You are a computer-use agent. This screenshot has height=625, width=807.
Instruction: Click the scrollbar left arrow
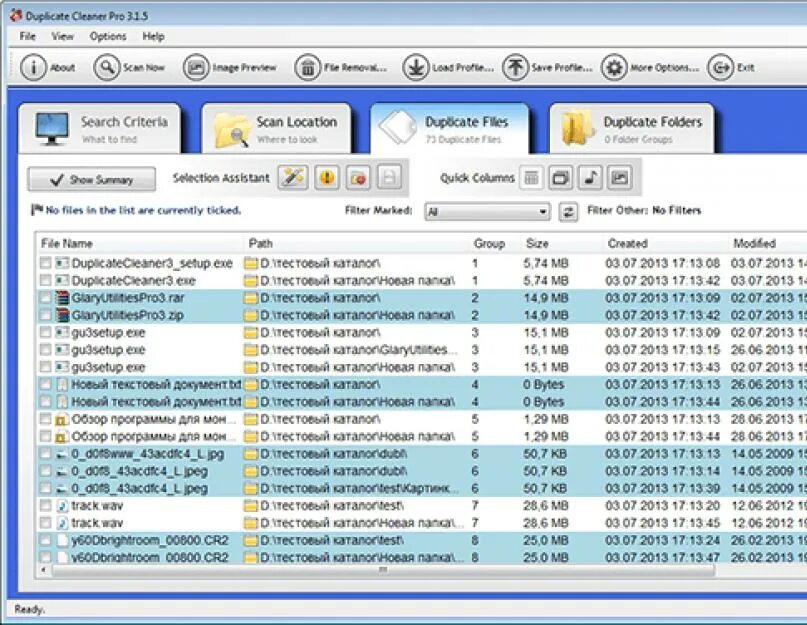(44, 570)
